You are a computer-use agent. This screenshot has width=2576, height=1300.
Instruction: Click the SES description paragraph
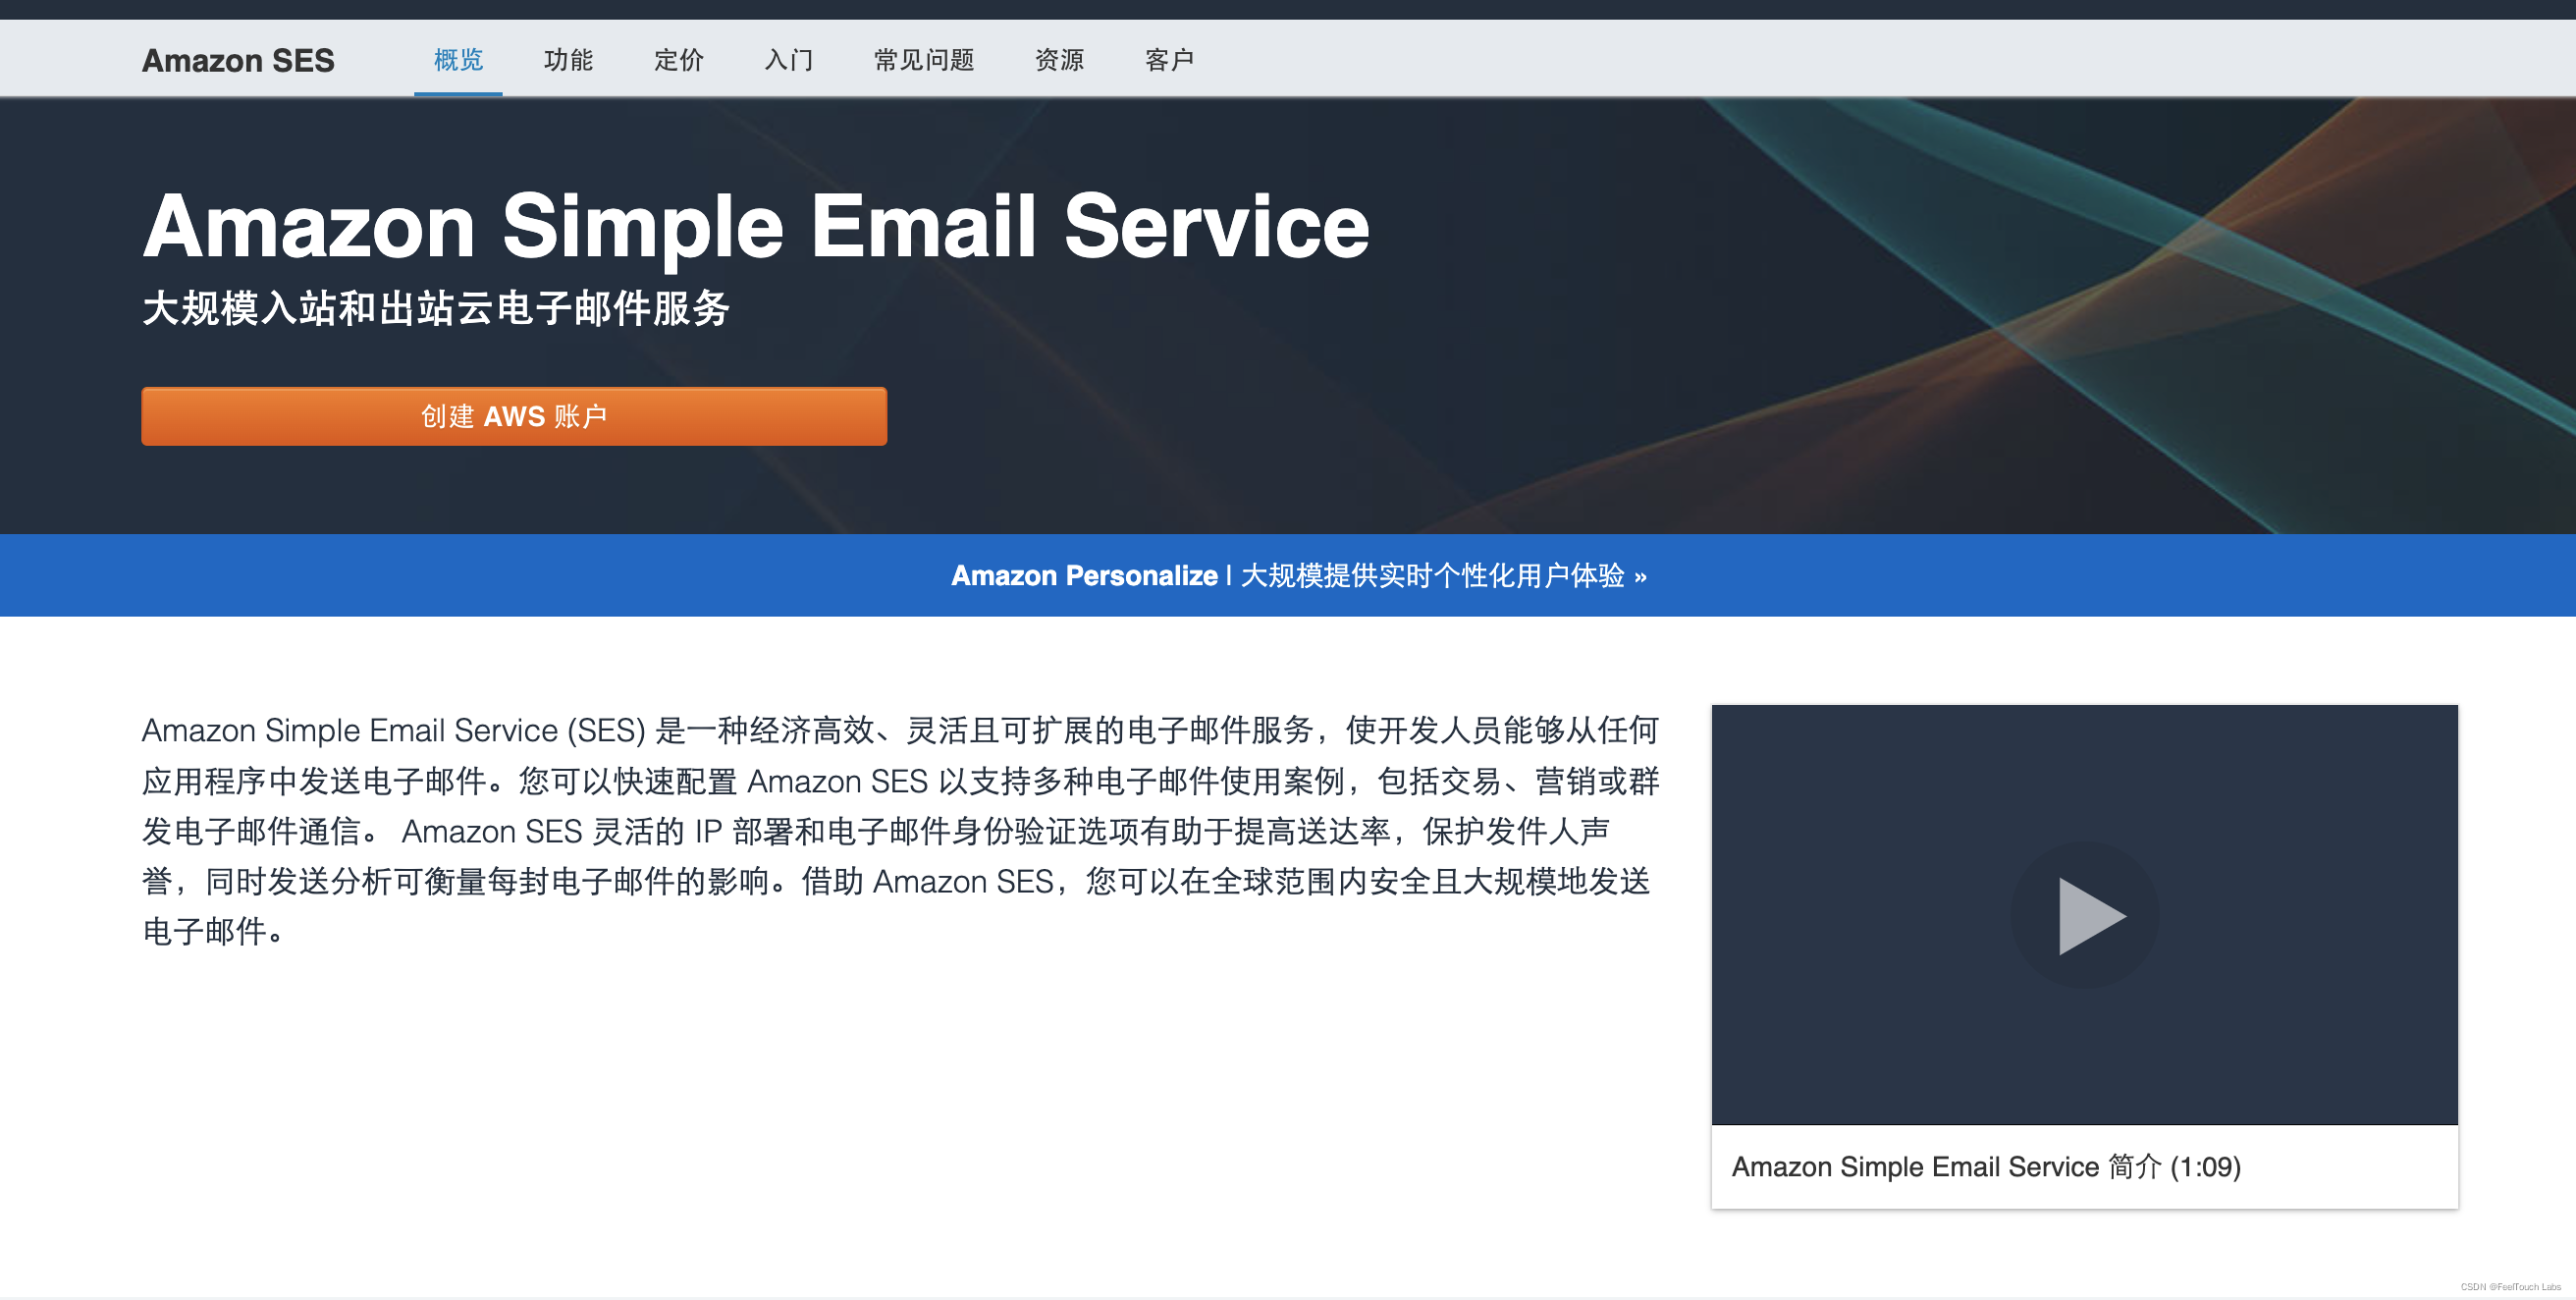[x=900, y=830]
